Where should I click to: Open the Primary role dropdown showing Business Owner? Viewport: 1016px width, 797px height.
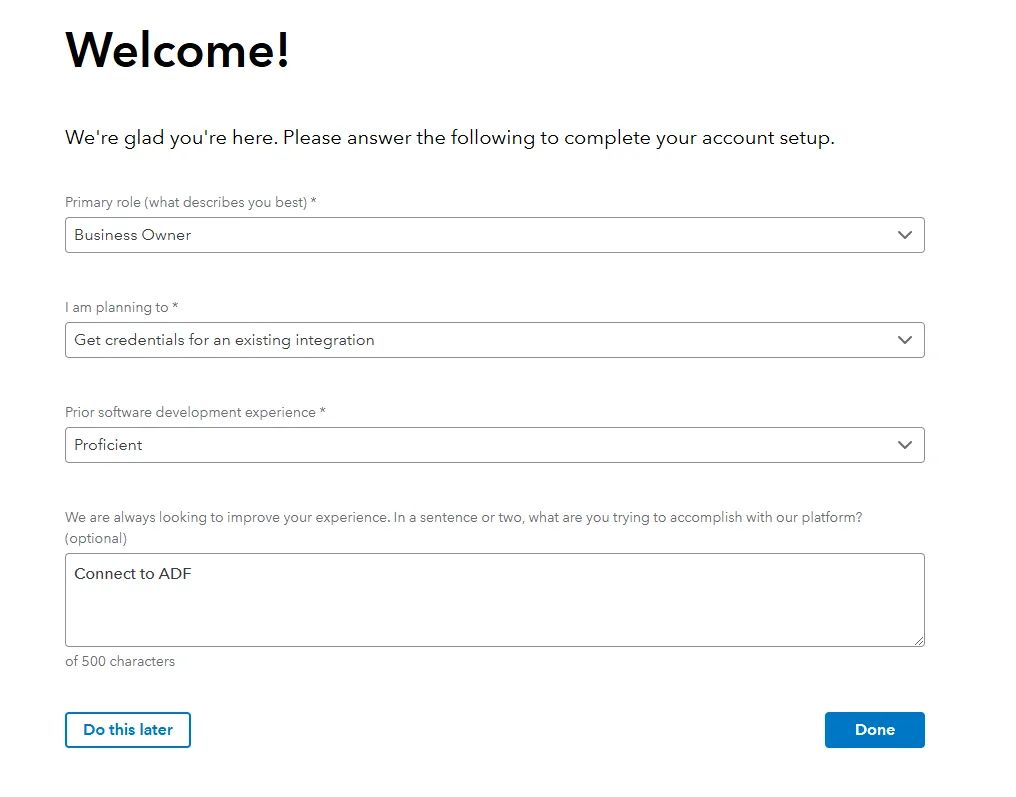click(x=494, y=235)
